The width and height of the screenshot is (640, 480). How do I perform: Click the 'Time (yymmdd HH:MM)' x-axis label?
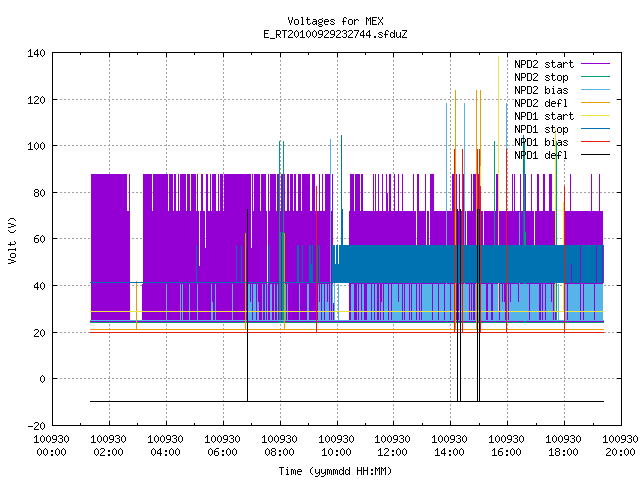tap(335, 471)
